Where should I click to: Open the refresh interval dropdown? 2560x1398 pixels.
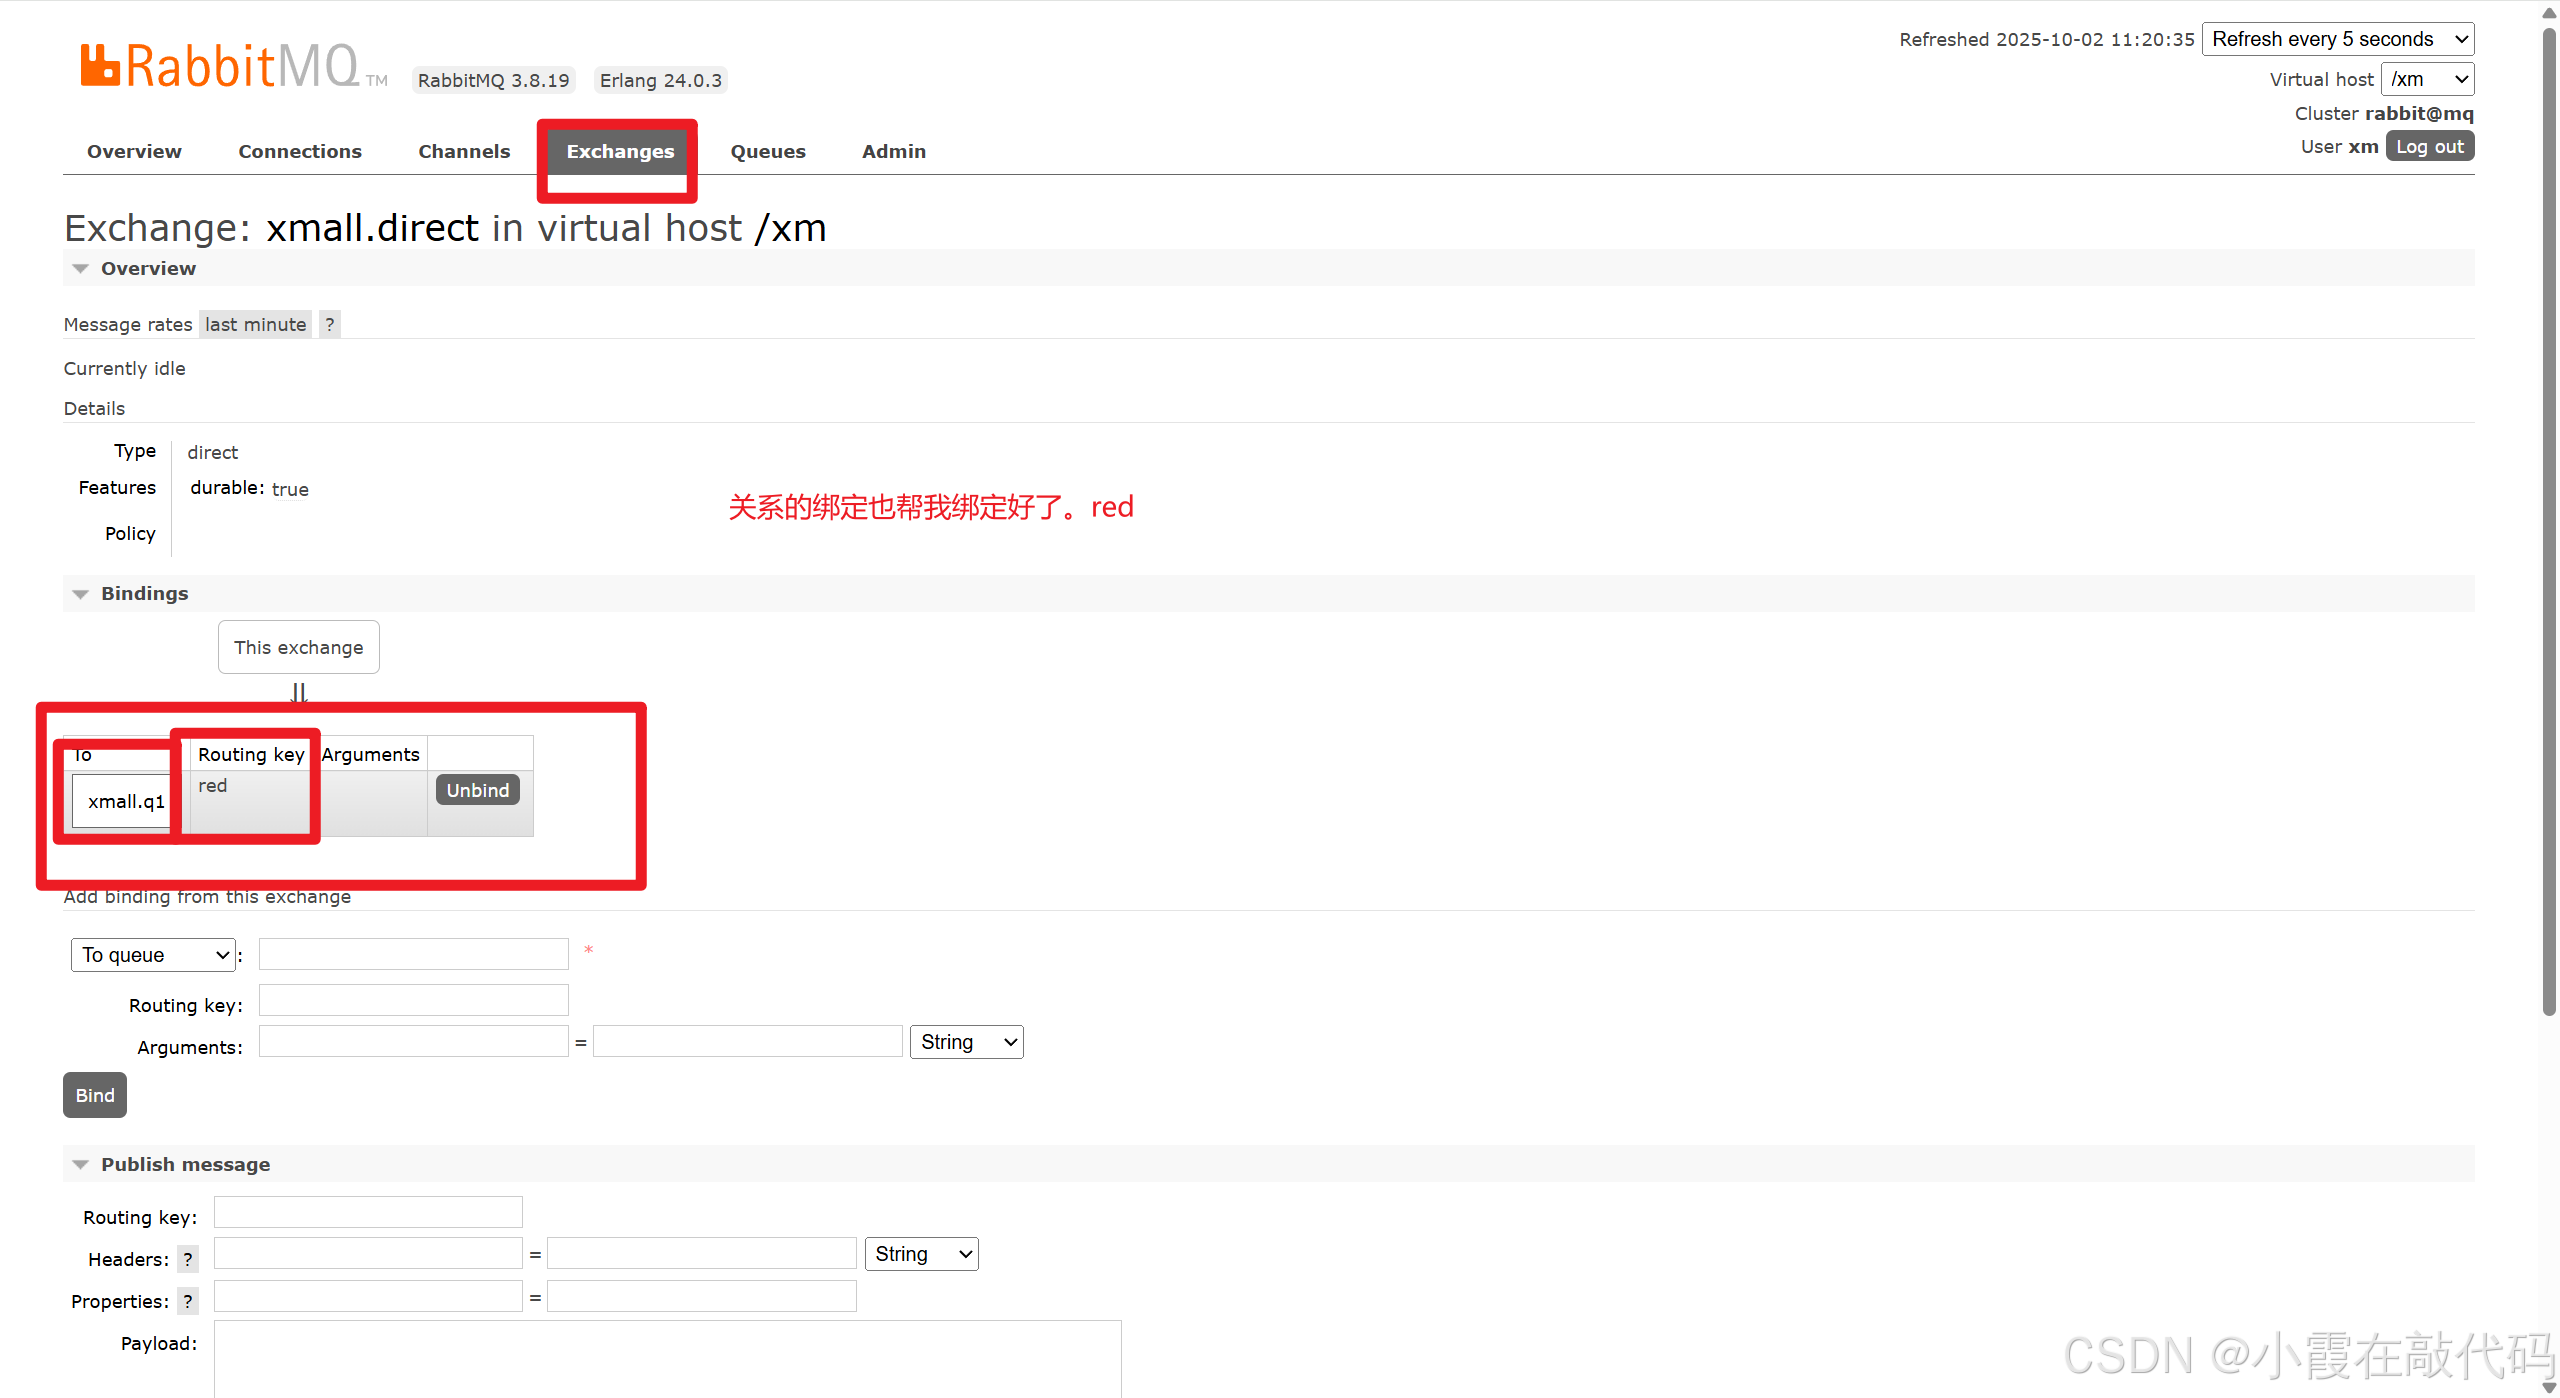click(2337, 39)
